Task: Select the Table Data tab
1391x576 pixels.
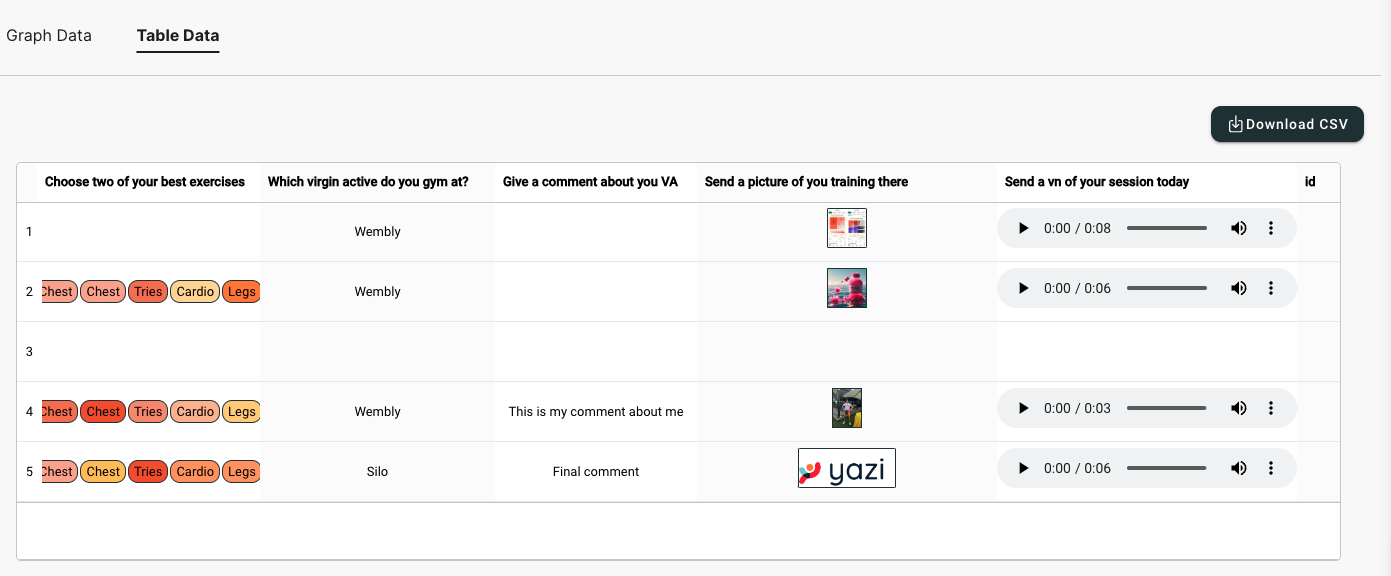Action: click(x=178, y=36)
